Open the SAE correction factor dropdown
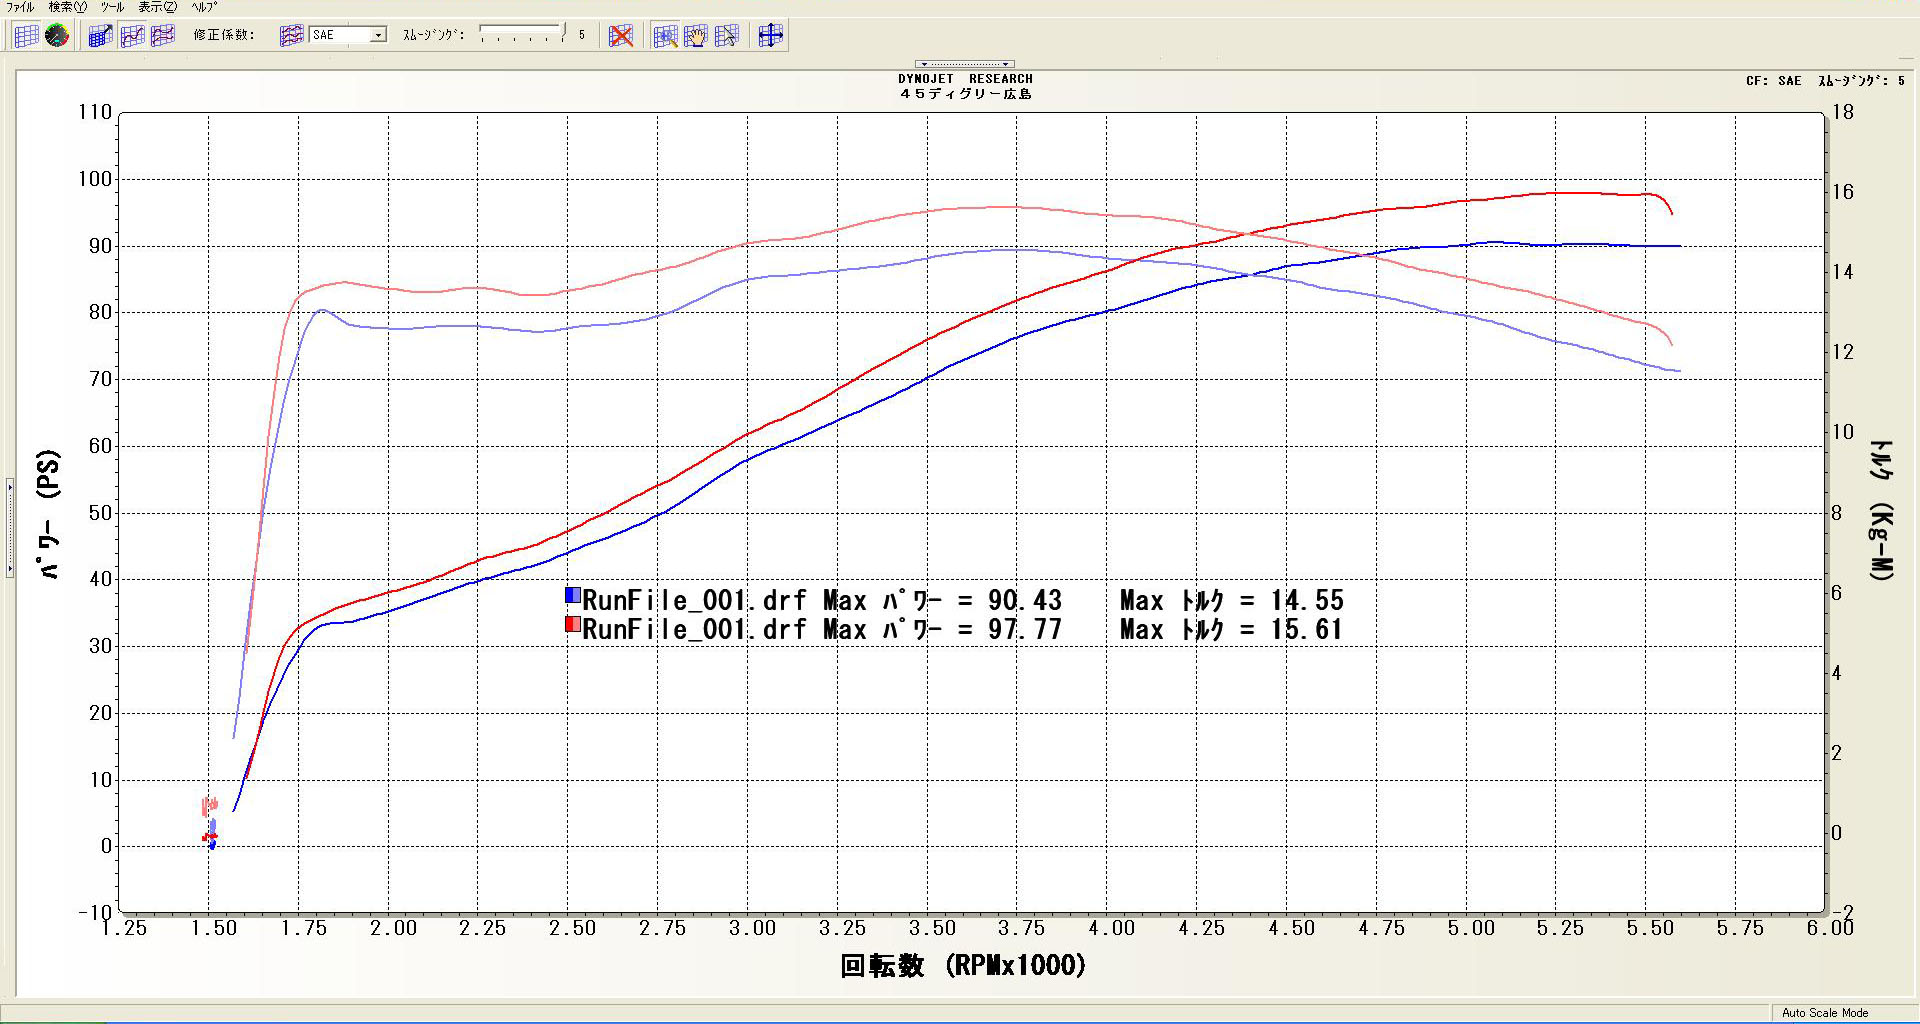1920x1024 pixels. (x=378, y=35)
